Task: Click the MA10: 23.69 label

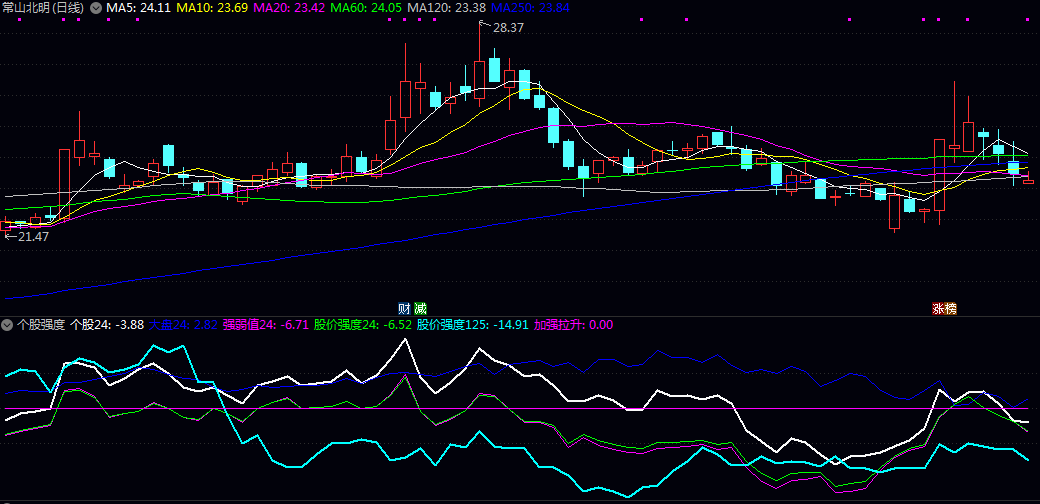Action: 213,9
